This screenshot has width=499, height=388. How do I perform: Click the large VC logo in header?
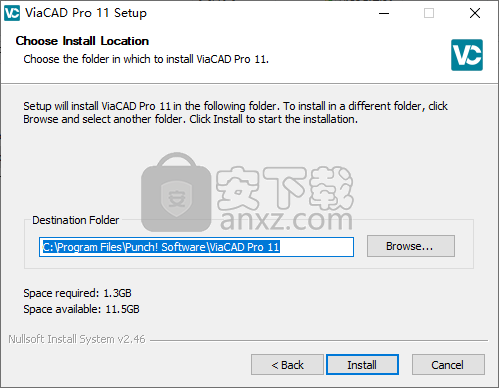coord(467,55)
